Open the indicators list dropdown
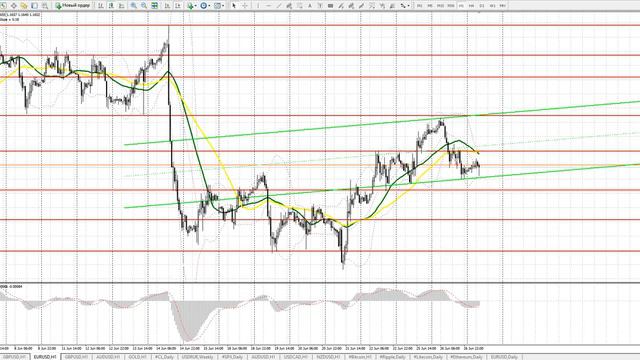The image size is (640, 360). 192,6
